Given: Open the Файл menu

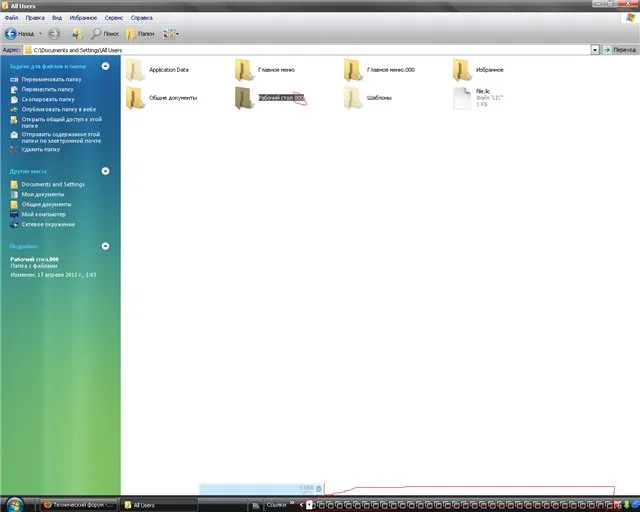Looking at the screenshot, I should coord(11,18).
